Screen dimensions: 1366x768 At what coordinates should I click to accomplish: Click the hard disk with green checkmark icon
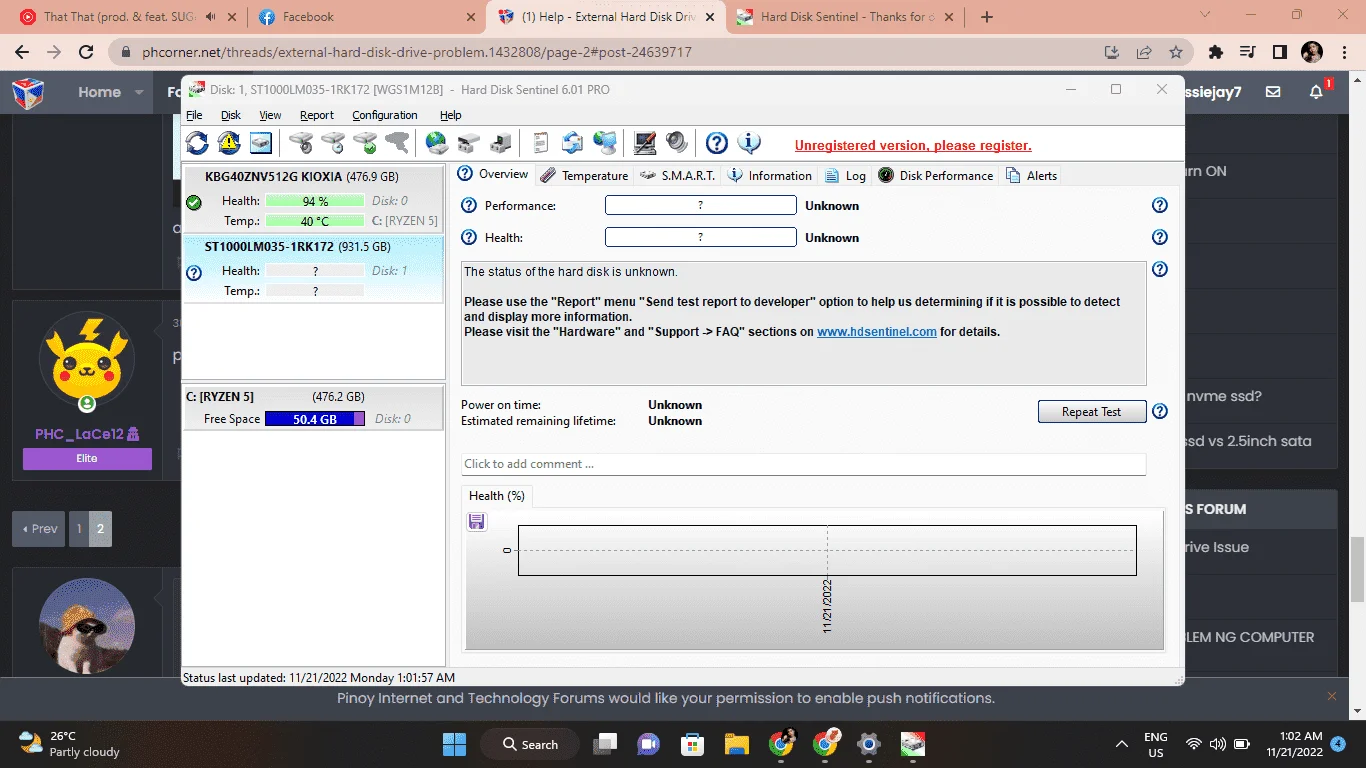point(366,143)
